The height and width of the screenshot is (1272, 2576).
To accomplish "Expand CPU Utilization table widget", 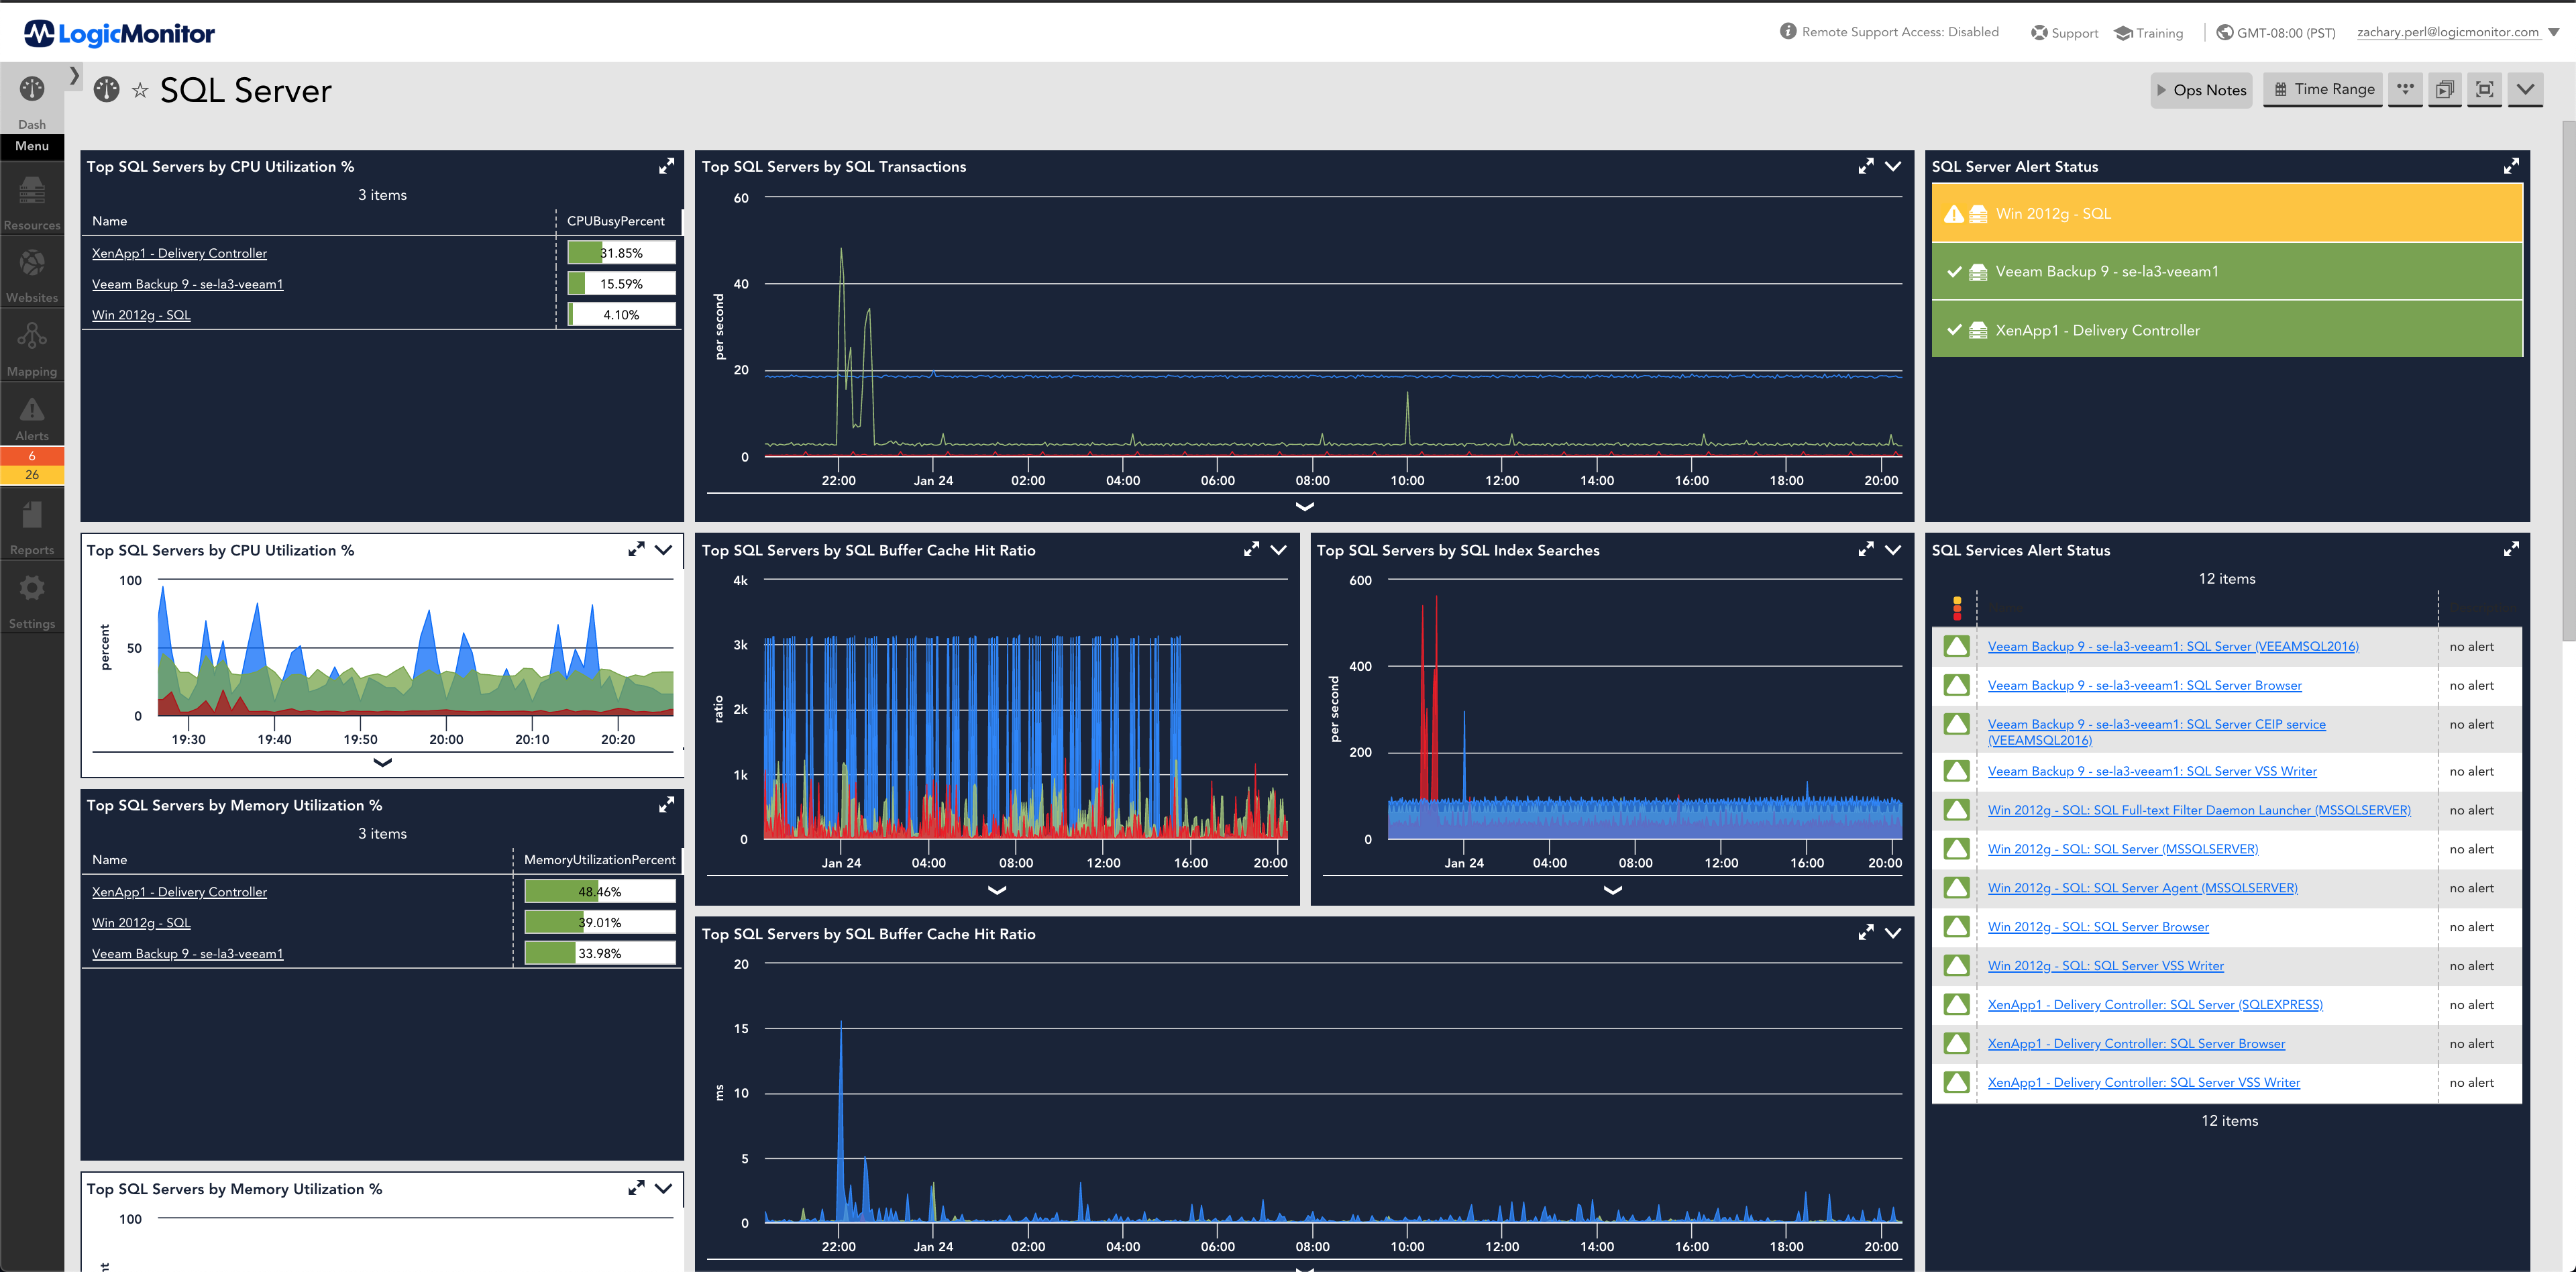I will click(x=666, y=166).
